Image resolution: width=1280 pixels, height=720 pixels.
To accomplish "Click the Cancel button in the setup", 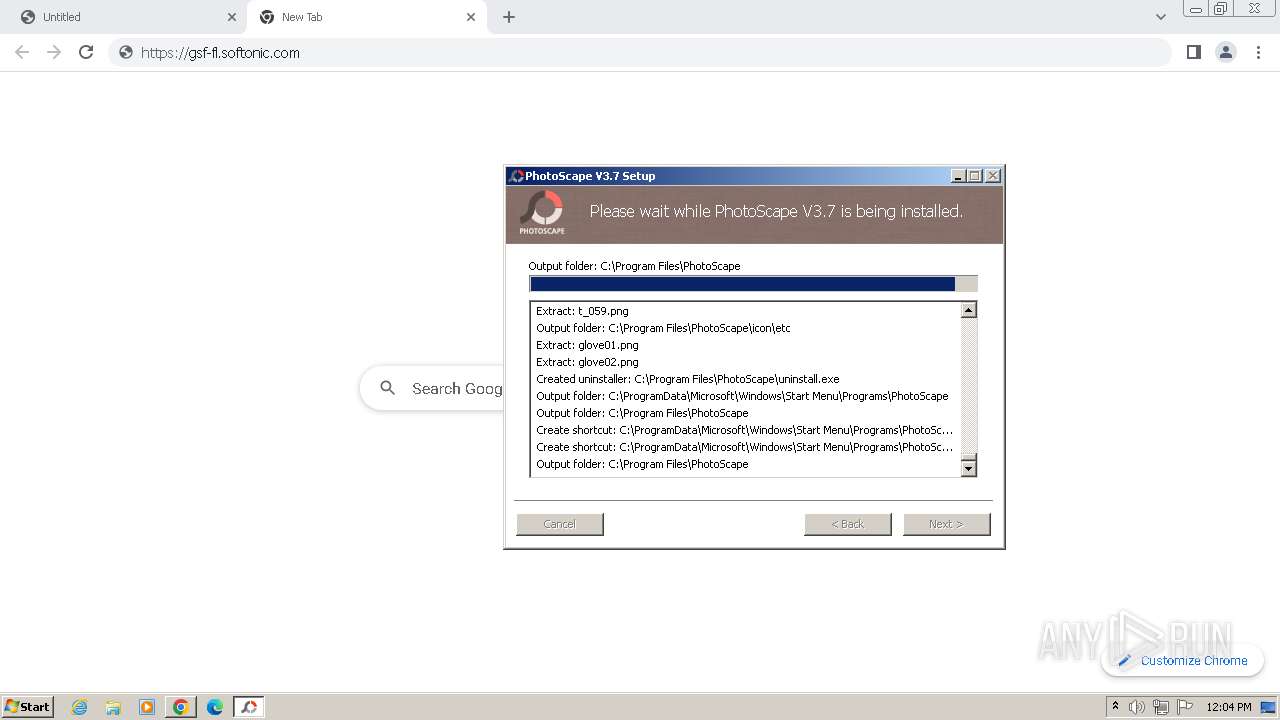I will (x=560, y=524).
